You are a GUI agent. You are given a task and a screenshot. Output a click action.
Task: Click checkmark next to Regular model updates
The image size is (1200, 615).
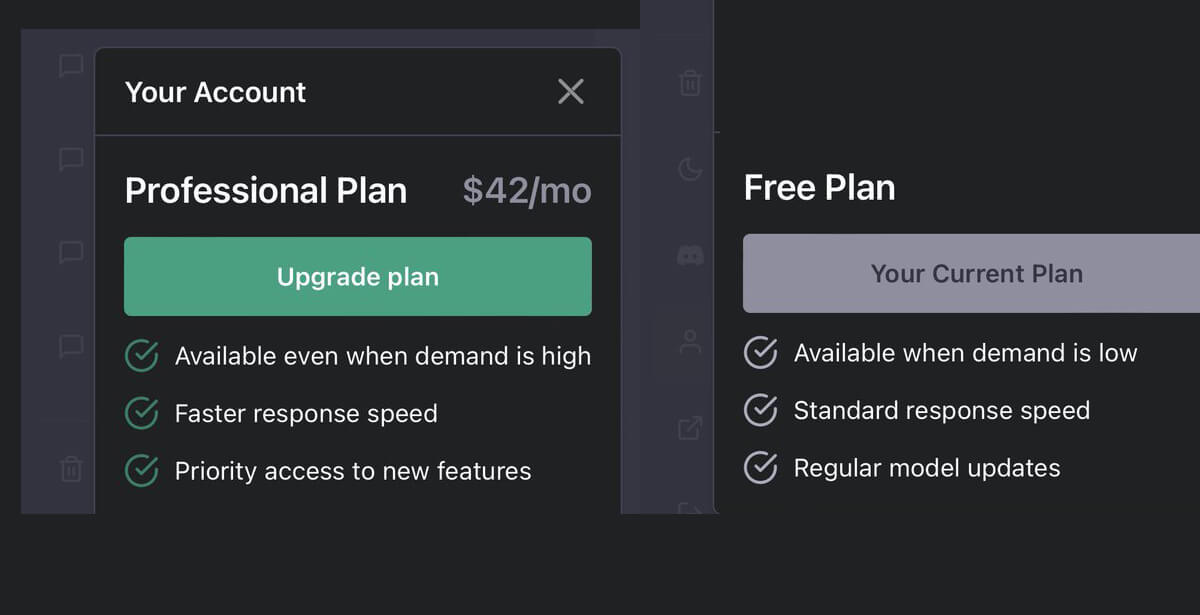point(761,467)
